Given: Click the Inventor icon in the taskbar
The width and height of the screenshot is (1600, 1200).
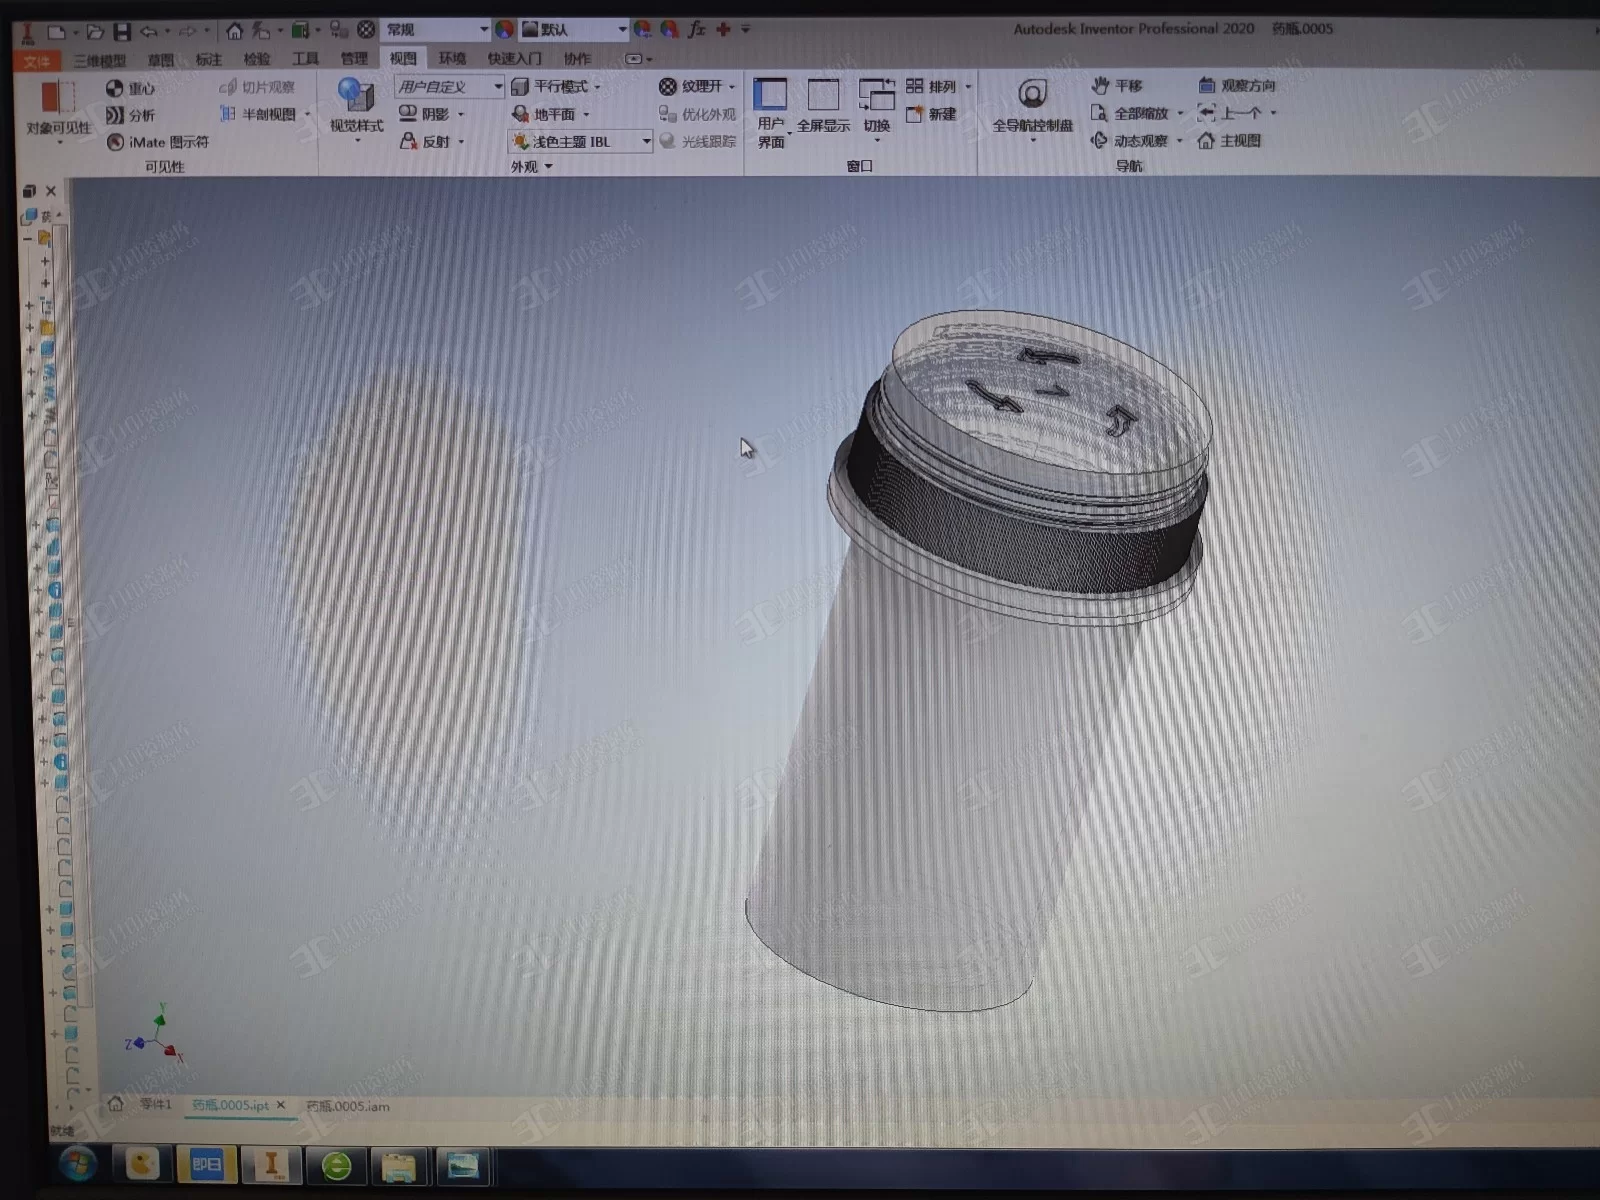Looking at the screenshot, I should (270, 1164).
